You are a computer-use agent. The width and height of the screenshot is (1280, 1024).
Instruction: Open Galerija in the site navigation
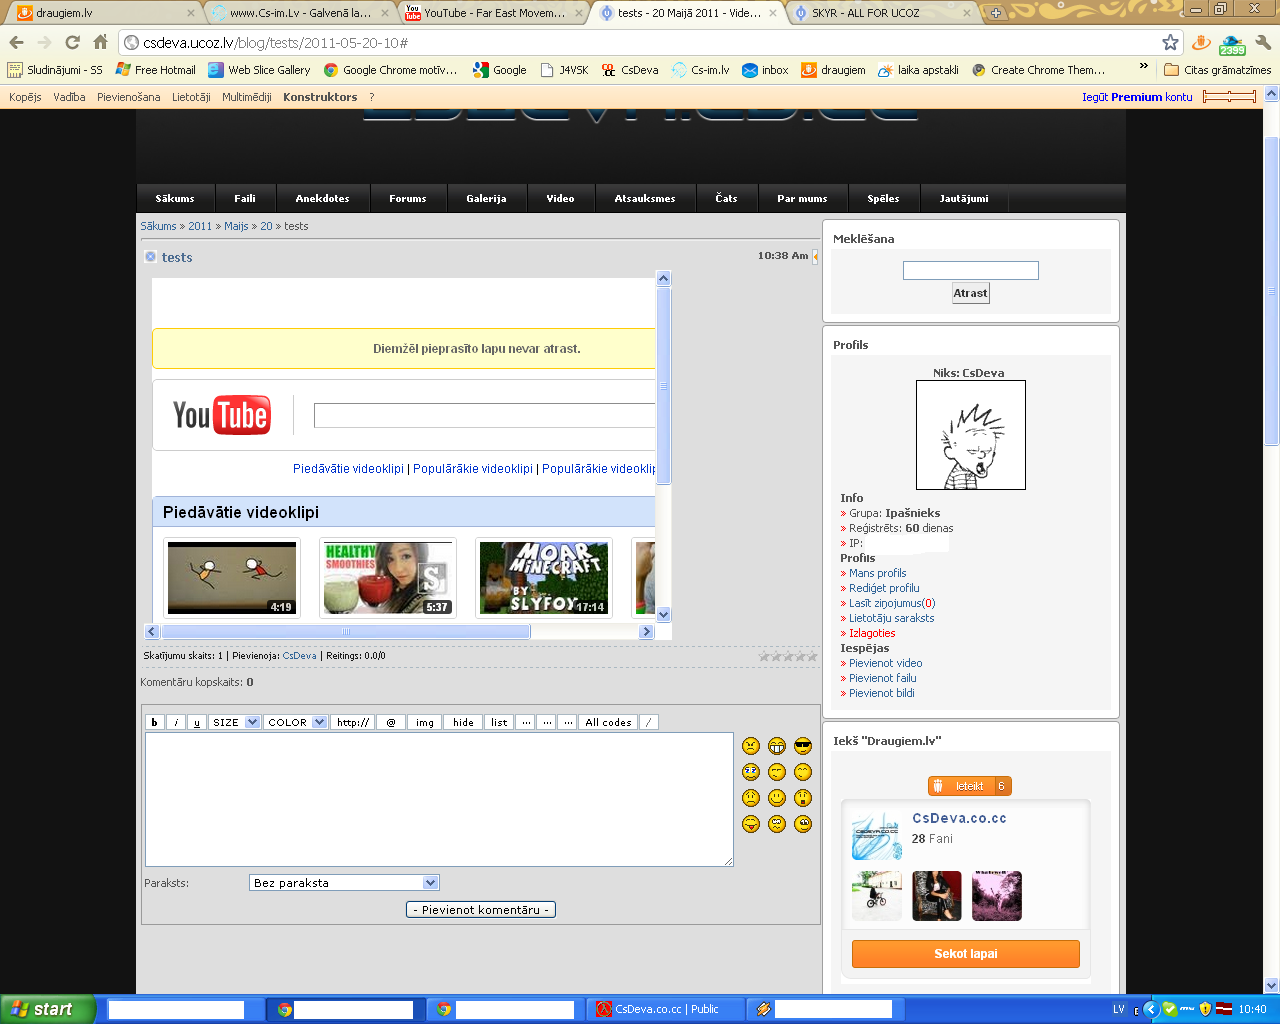tap(486, 198)
